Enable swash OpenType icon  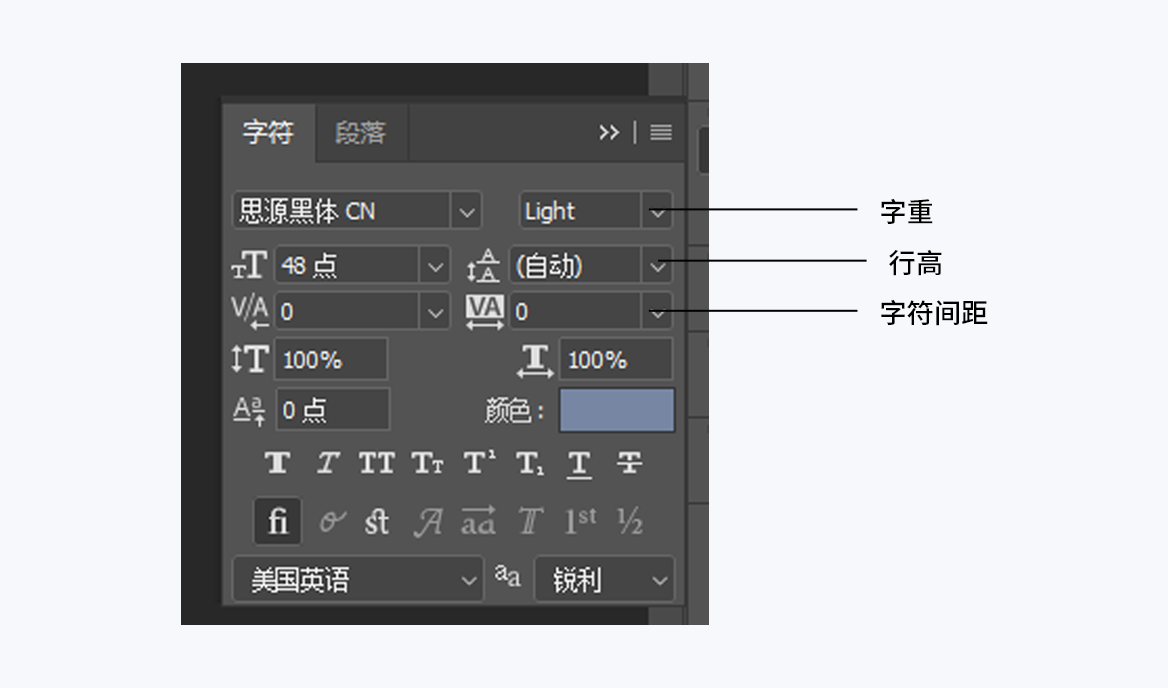point(428,522)
